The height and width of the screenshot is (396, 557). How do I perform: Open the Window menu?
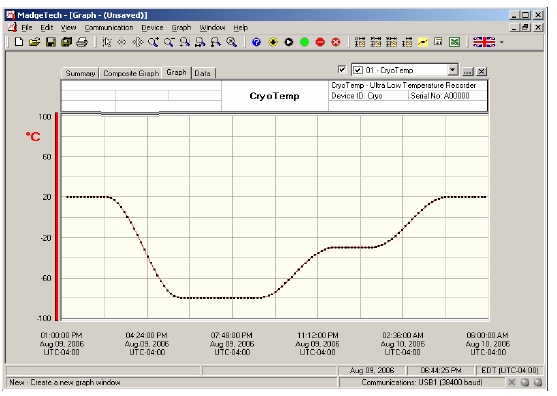[212, 27]
